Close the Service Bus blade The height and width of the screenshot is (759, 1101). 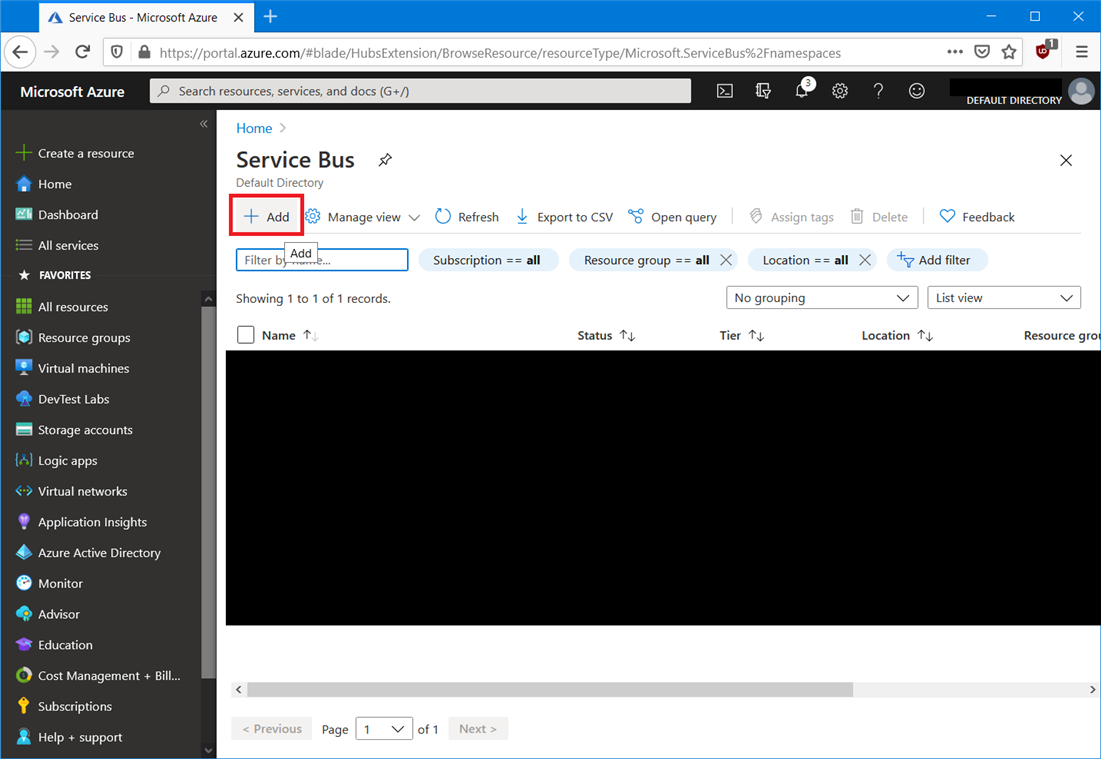1066,160
